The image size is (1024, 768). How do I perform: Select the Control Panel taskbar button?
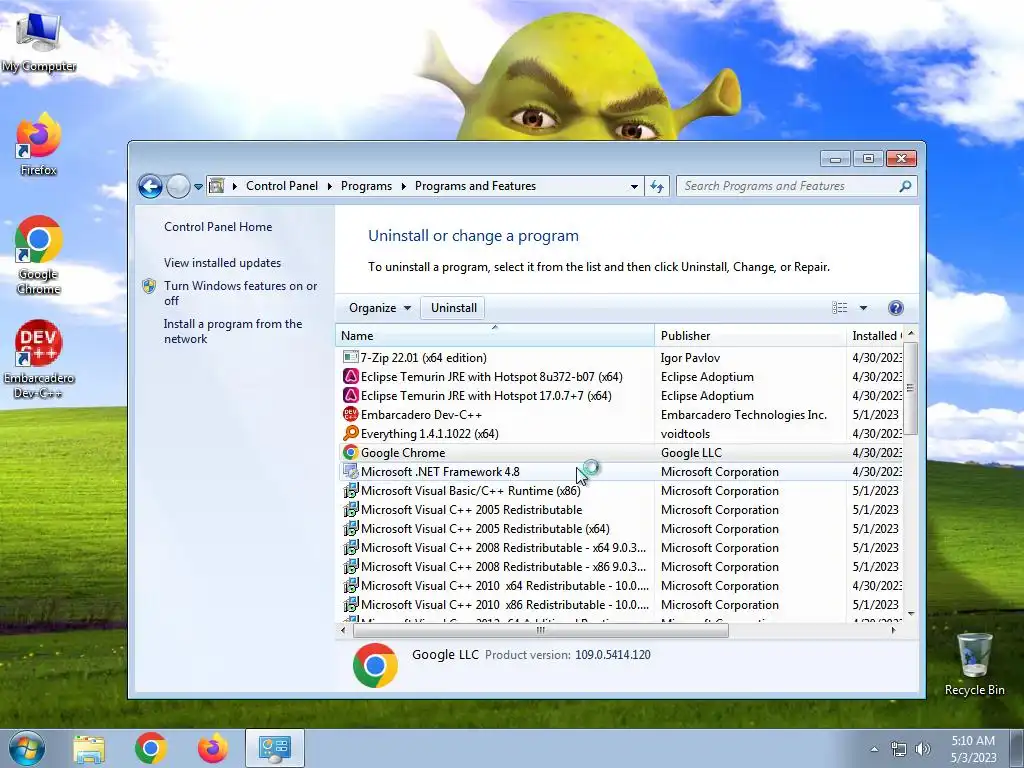point(275,748)
